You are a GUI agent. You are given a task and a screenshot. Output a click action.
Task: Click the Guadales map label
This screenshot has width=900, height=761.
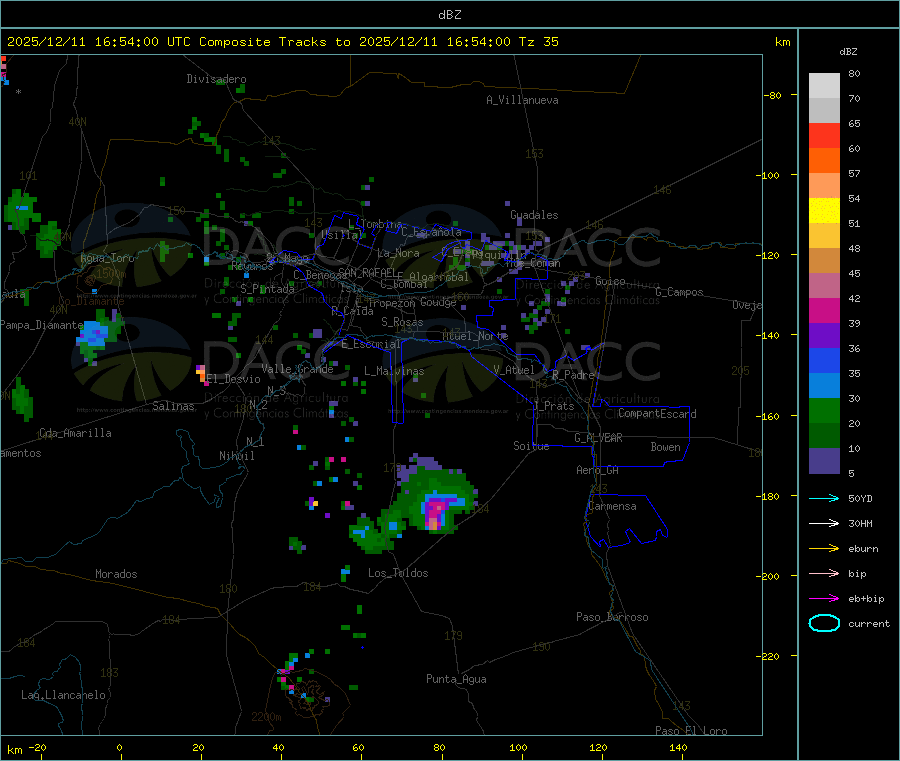tap(534, 215)
